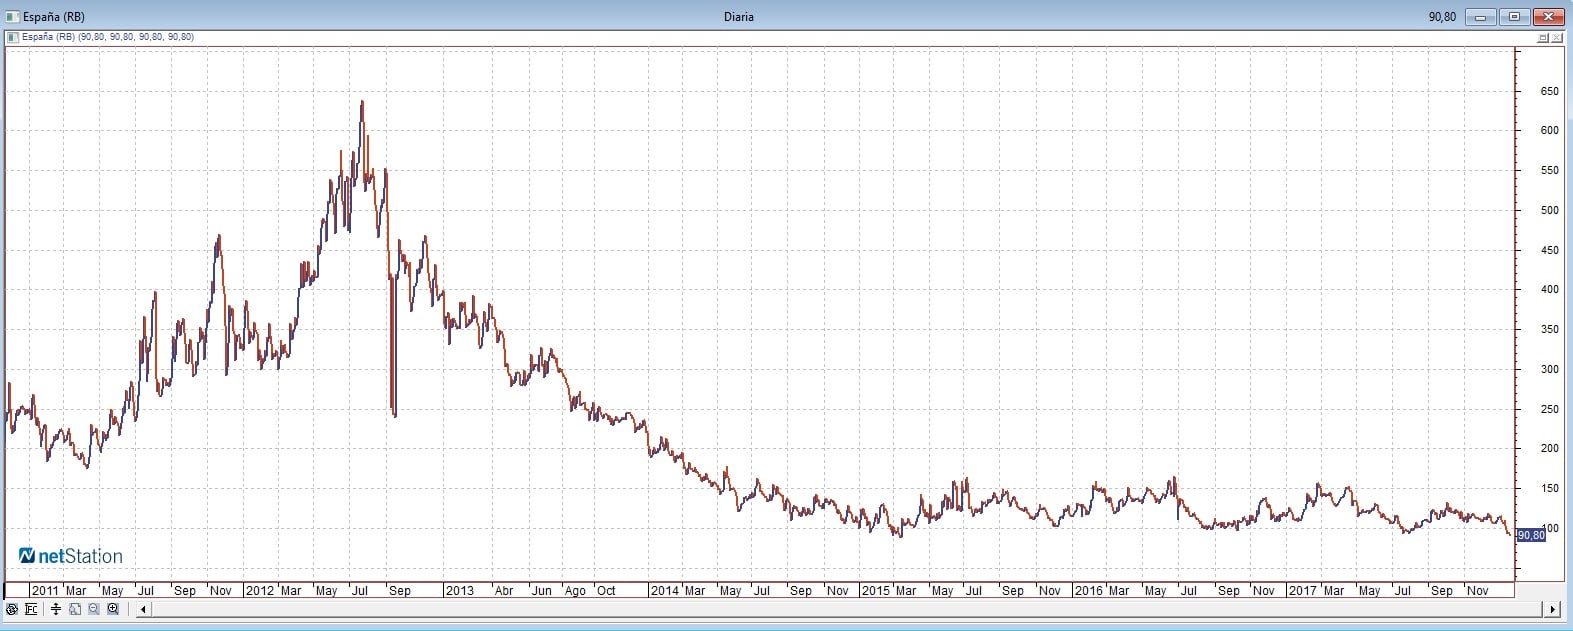Click the España (RB) title bar window icon
The height and width of the screenshot is (631, 1573).
click(x=12, y=16)
